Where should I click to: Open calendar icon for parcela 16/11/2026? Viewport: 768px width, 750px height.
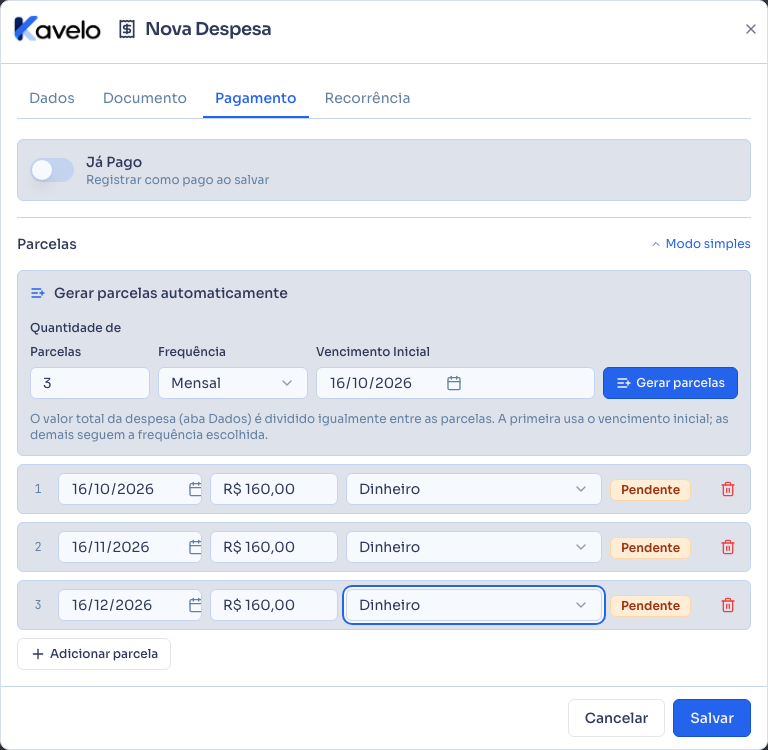click(195, 547)
